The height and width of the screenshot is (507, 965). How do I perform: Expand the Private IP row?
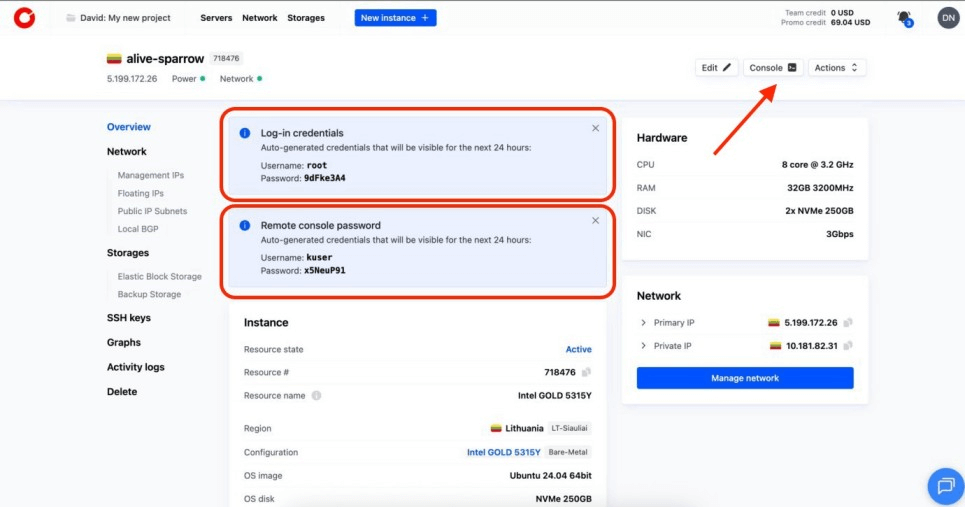643,346
